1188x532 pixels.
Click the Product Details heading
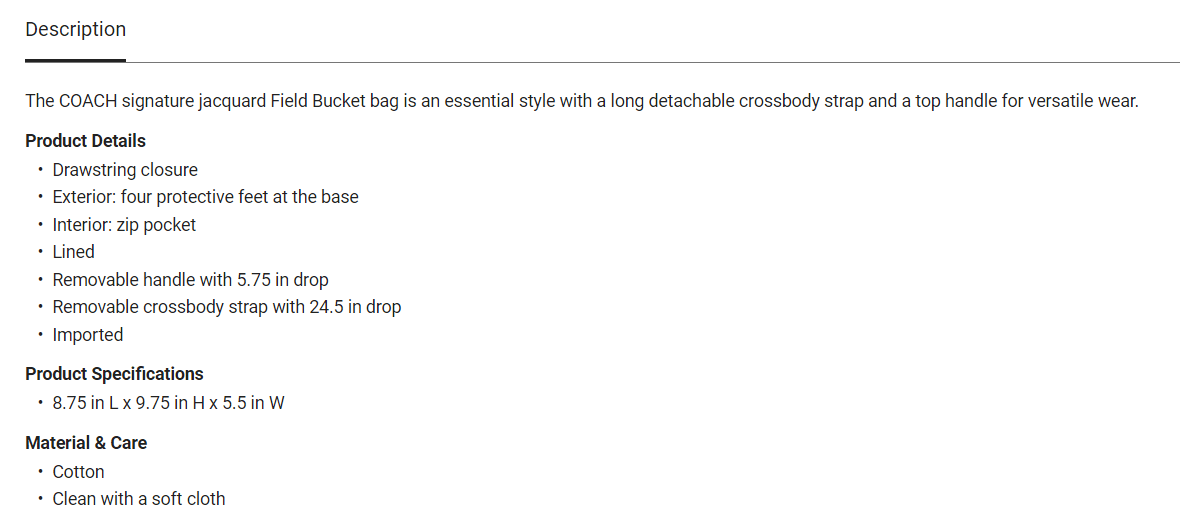tap(85, 141)
